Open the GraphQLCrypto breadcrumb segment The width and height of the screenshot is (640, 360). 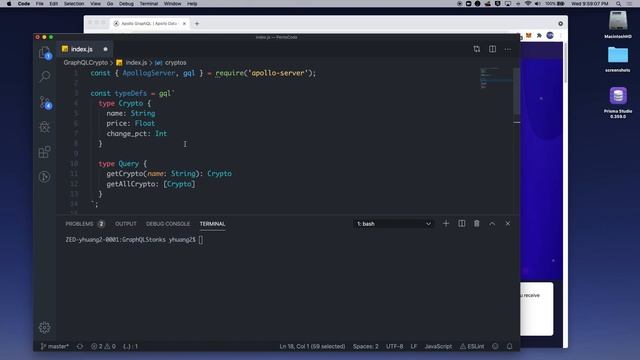click(x=86, y=62)
